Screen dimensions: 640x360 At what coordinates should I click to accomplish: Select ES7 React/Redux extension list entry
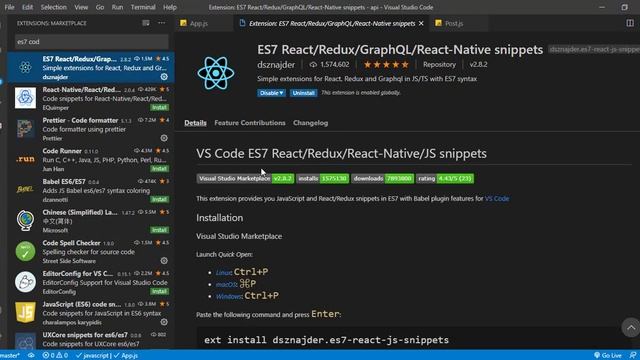[x=91, y=67]
